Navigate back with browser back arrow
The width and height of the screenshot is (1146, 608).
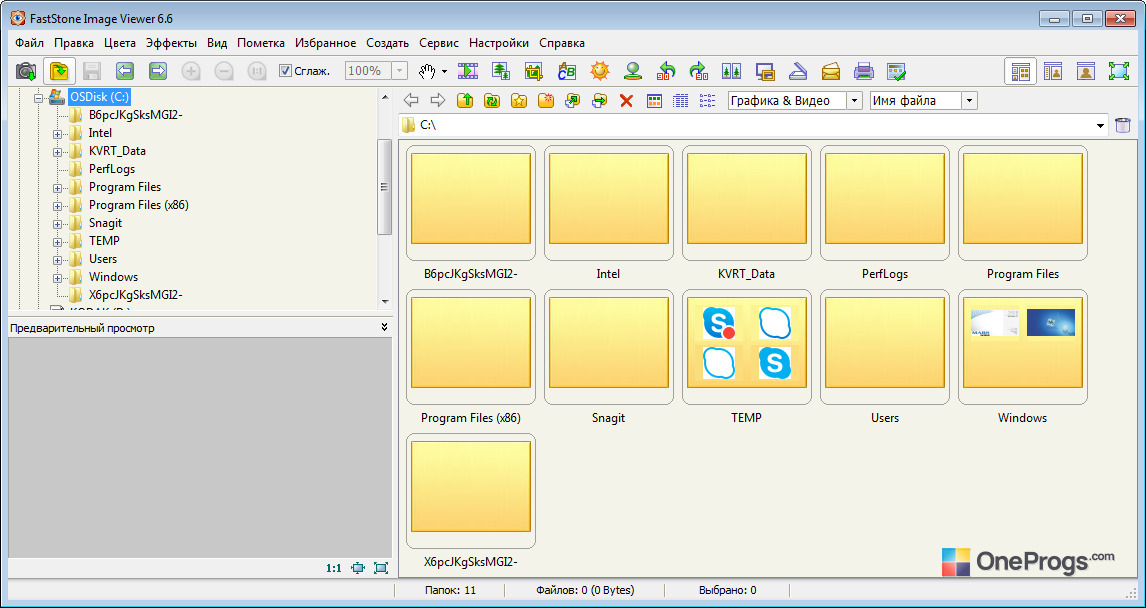411,101
